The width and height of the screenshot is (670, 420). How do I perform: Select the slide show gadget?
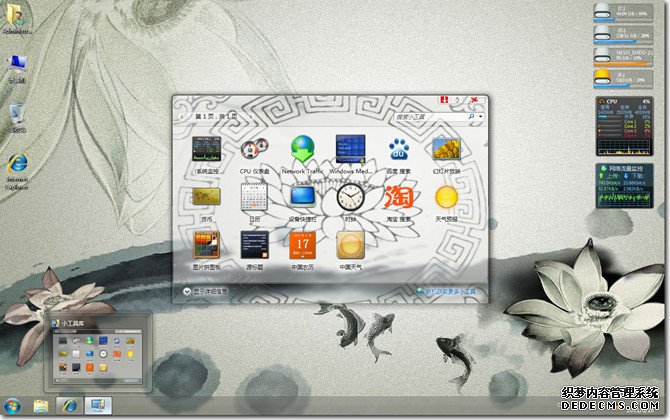coord(447,149)
